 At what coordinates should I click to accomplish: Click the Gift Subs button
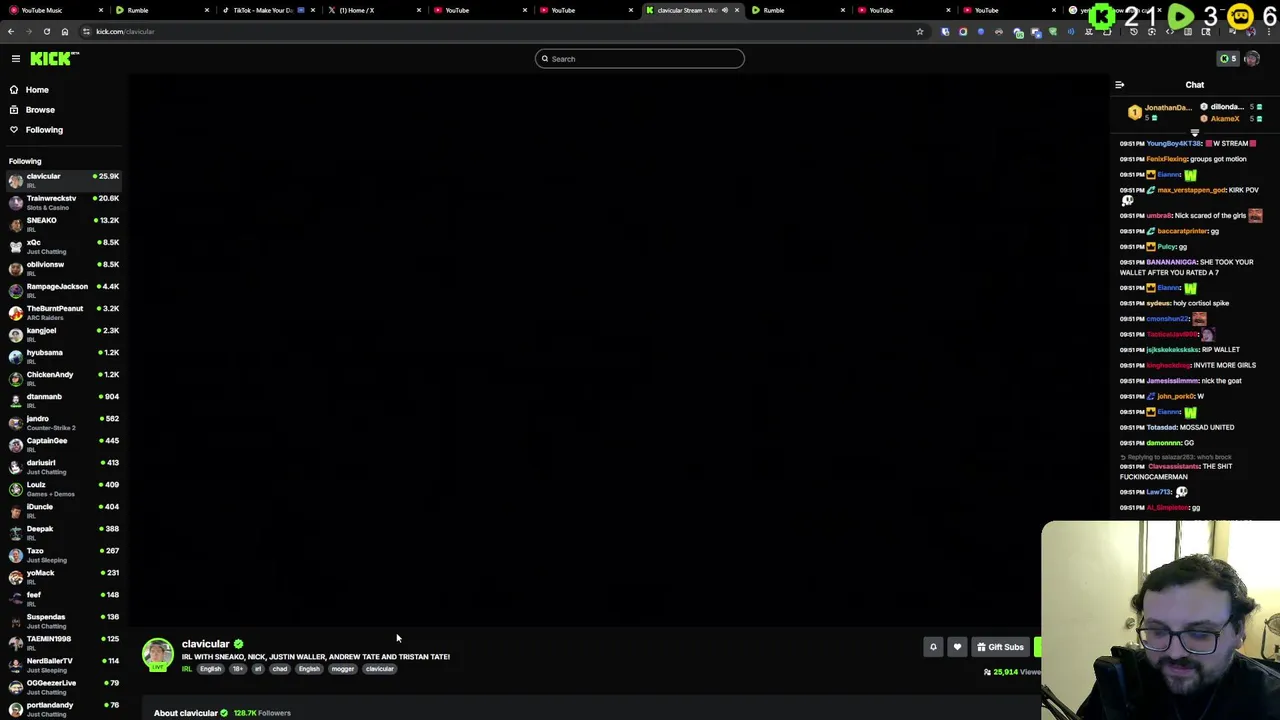[x=1000, y=647]
